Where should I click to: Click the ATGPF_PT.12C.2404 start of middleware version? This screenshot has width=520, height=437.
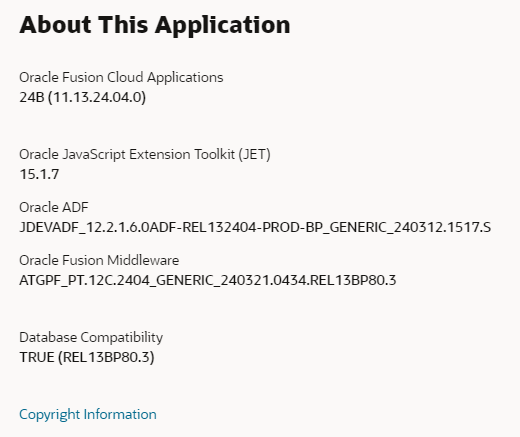(85, 281)
